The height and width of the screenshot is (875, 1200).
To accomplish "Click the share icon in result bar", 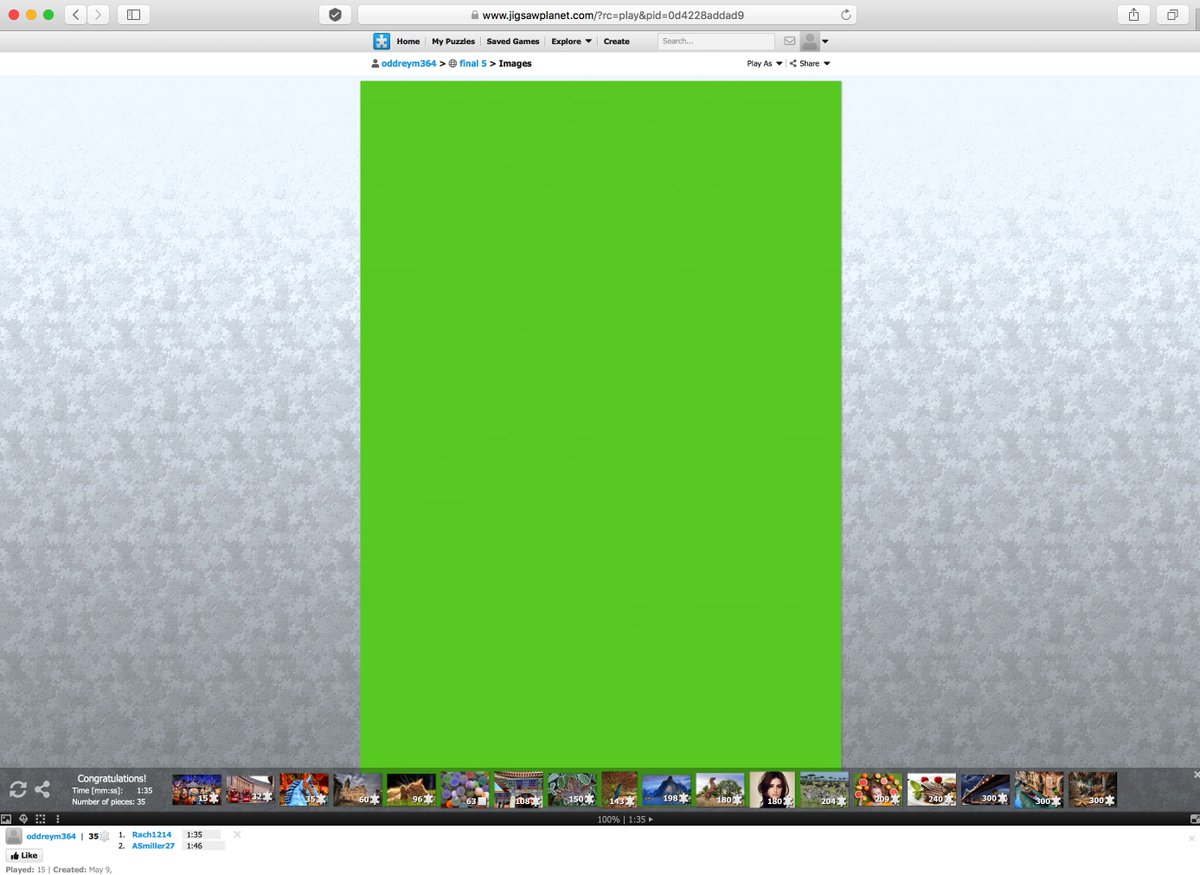I will coord(42,789).
